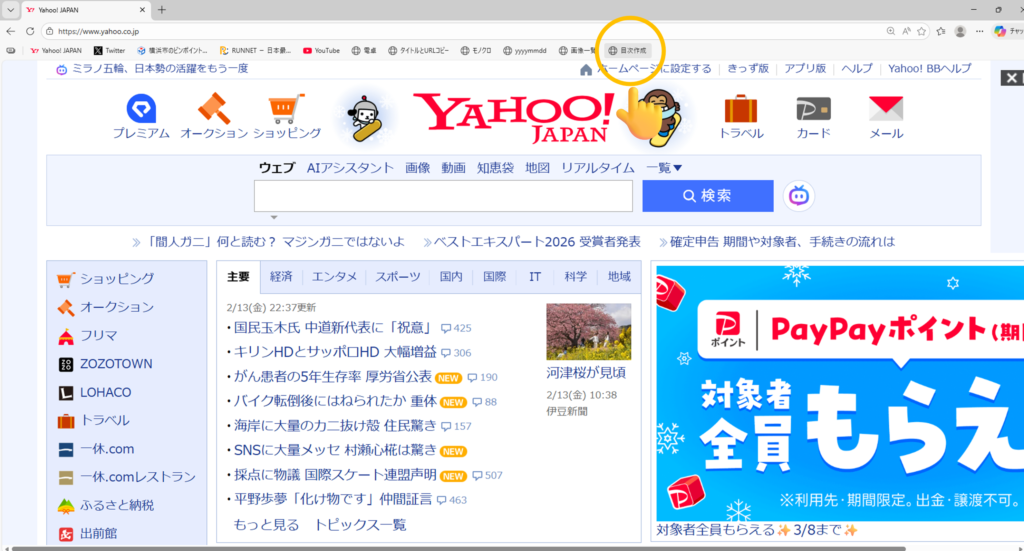The height and width of the screenshot is (551, 1024).
Task: Open the プレミアム icon at top
Action: pos(141,109)
